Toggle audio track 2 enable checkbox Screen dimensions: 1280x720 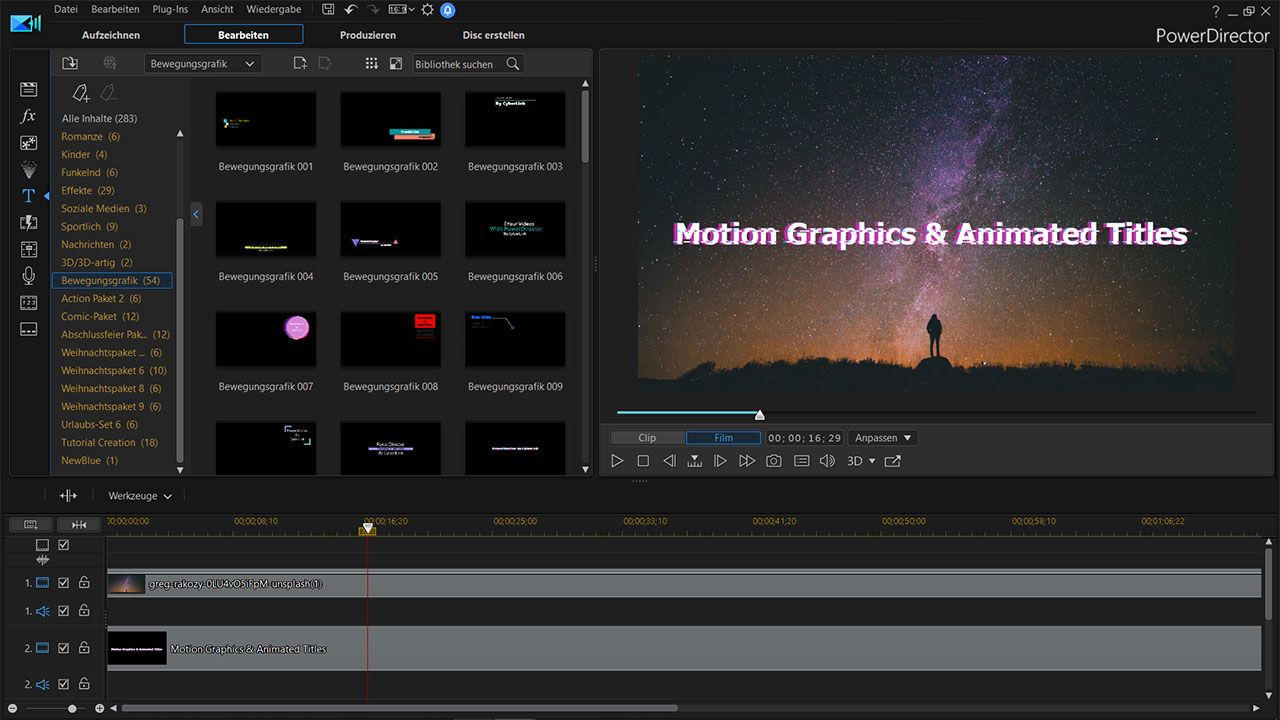[64, 685]
